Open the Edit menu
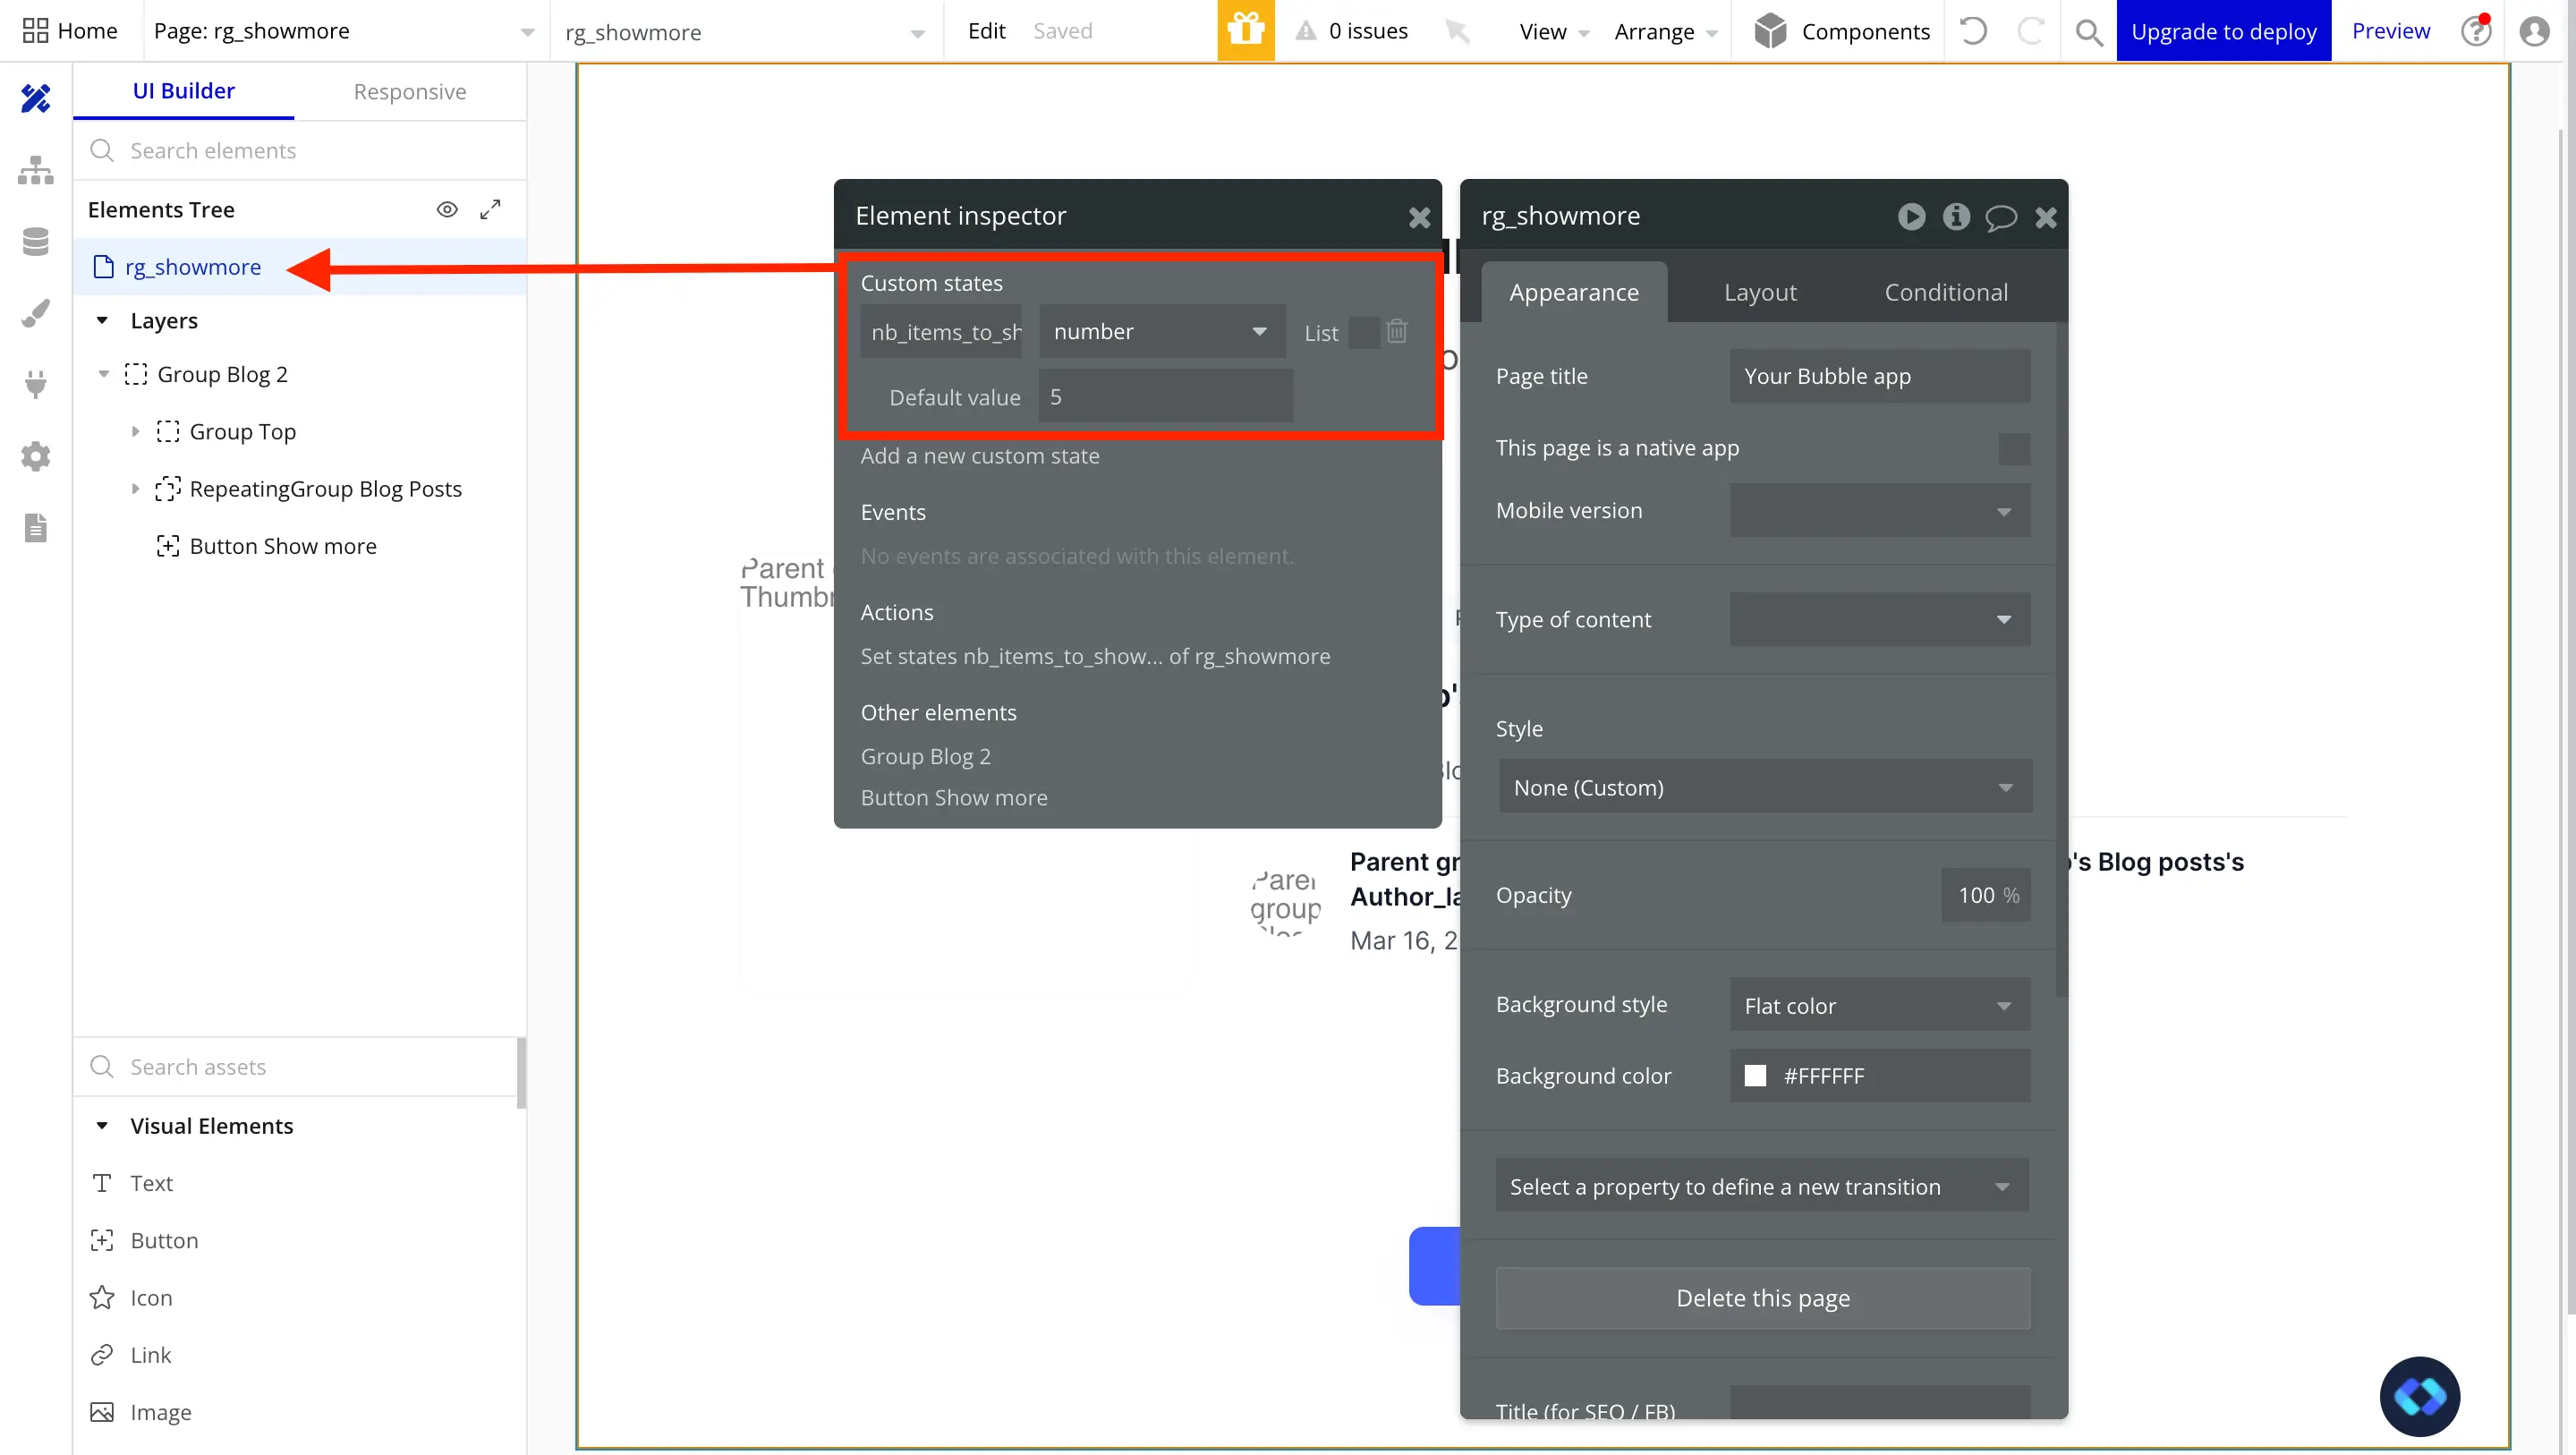The height and width of the screenshot is (1455, 2576). (x=986, y=31)
